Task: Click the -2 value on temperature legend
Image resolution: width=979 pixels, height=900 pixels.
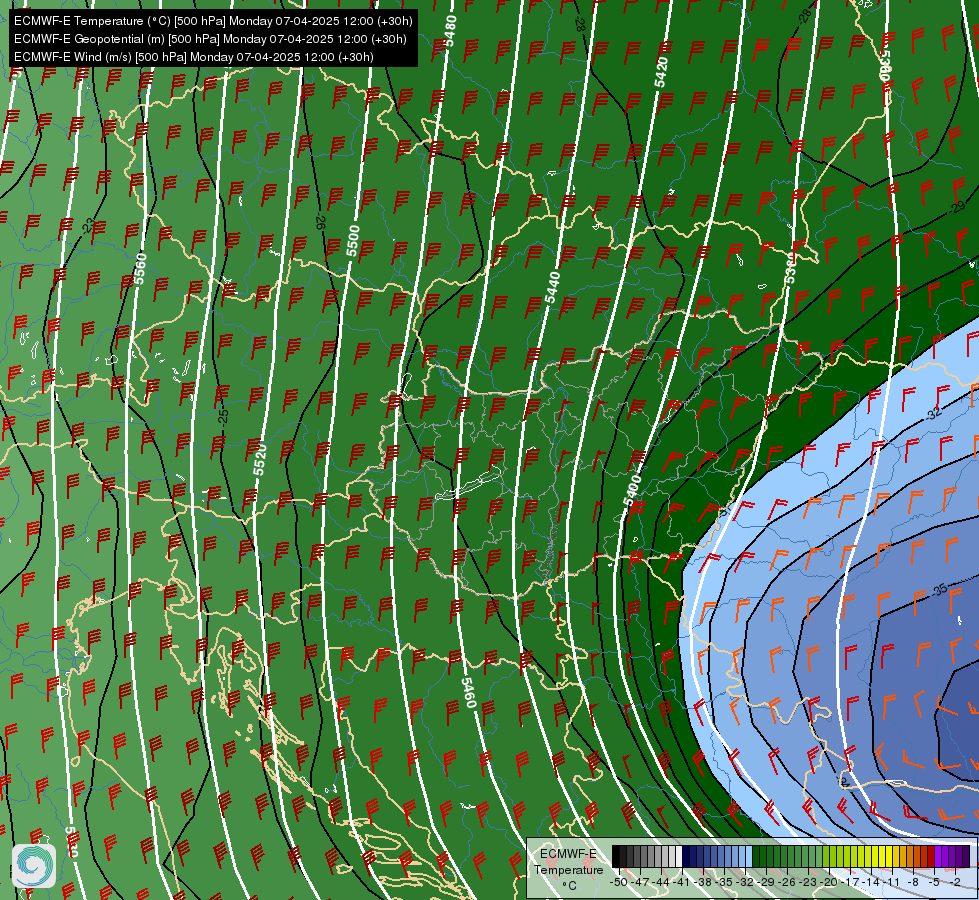Action: click(955, 882)
